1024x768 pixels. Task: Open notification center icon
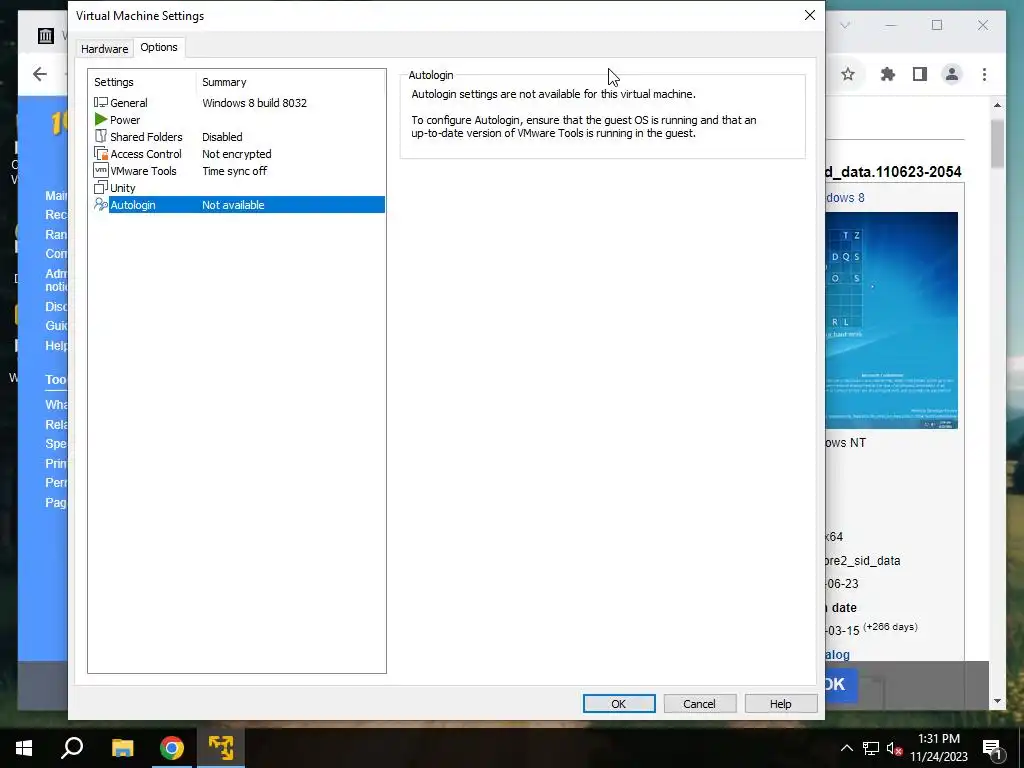[993, 748]
